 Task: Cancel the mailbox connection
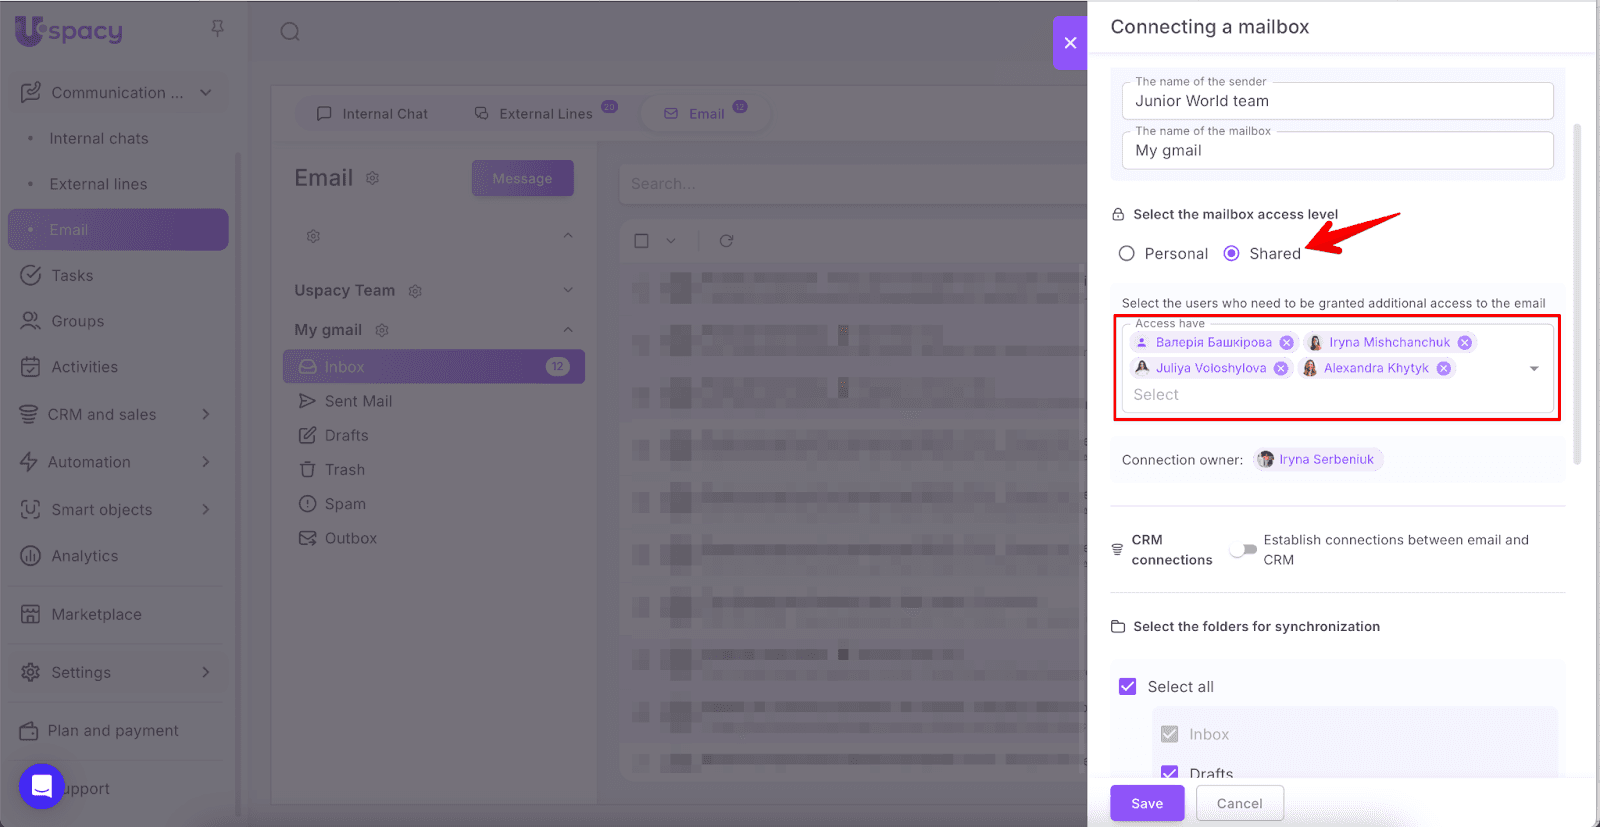pos(1239,803)
